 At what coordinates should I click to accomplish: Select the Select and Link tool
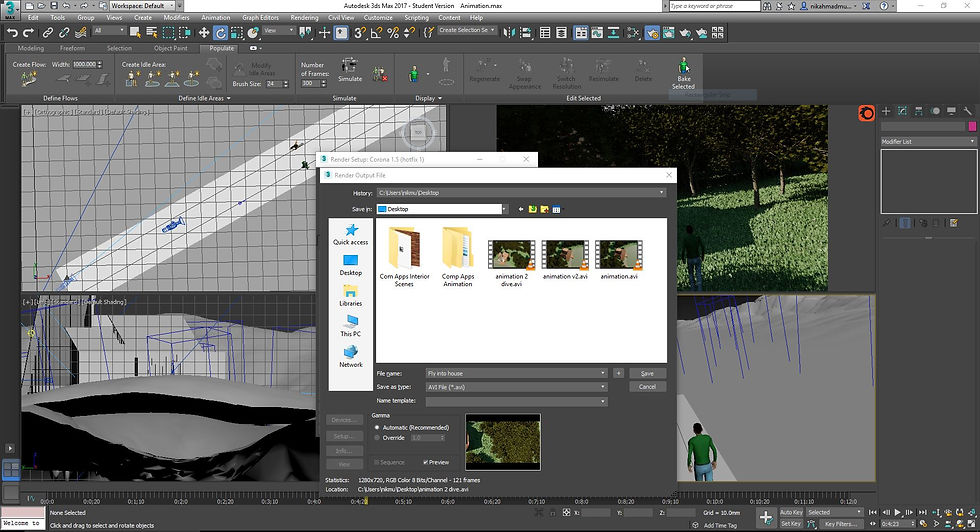pyautogui.click(x=48, y=33)
